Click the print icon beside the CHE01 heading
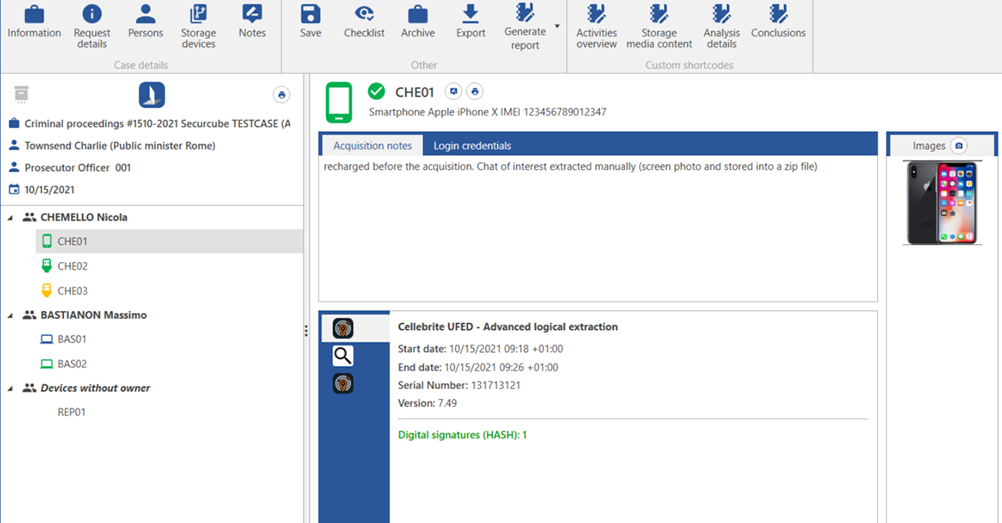This screenshot has width=1002, height=523. coord(474,91)
